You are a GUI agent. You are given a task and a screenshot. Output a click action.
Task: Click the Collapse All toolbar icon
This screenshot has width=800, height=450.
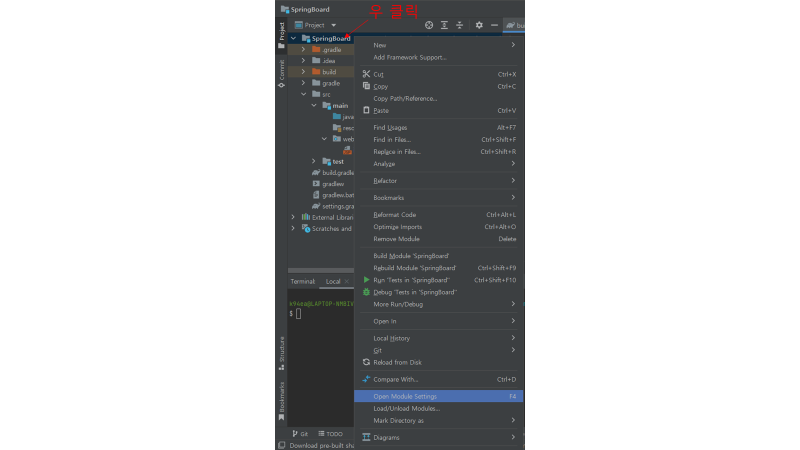[x=459, y=24]
